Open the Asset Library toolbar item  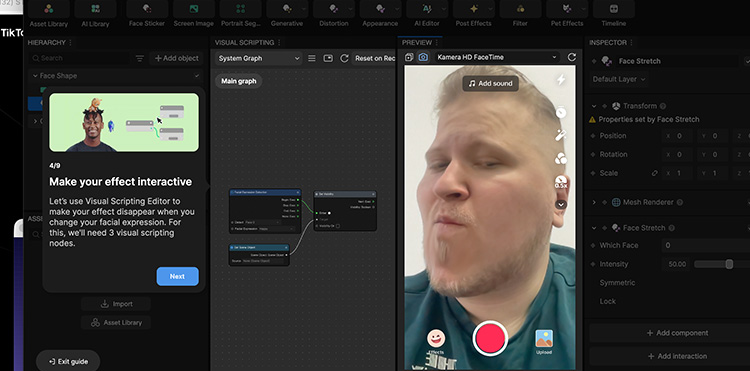48,15
